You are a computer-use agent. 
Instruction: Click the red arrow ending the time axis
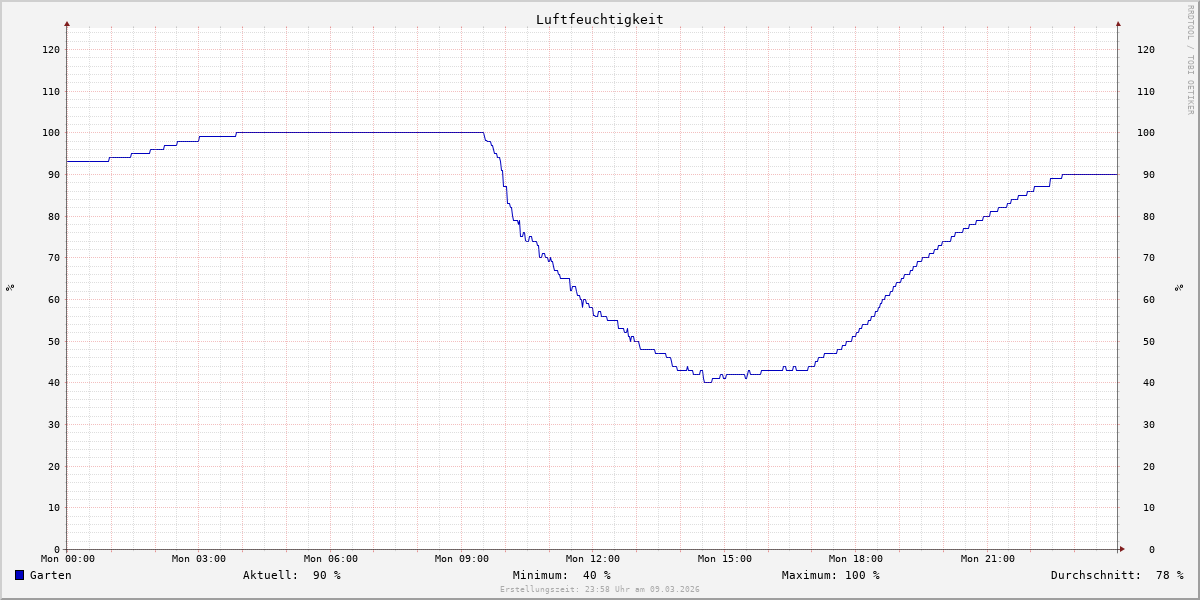(1122, 549)
